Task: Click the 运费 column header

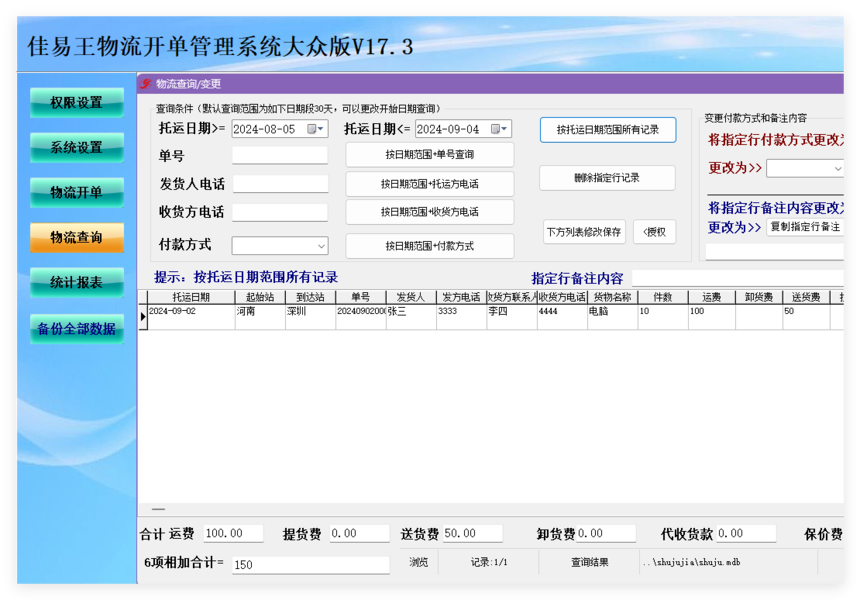Action: pos(711,297)
